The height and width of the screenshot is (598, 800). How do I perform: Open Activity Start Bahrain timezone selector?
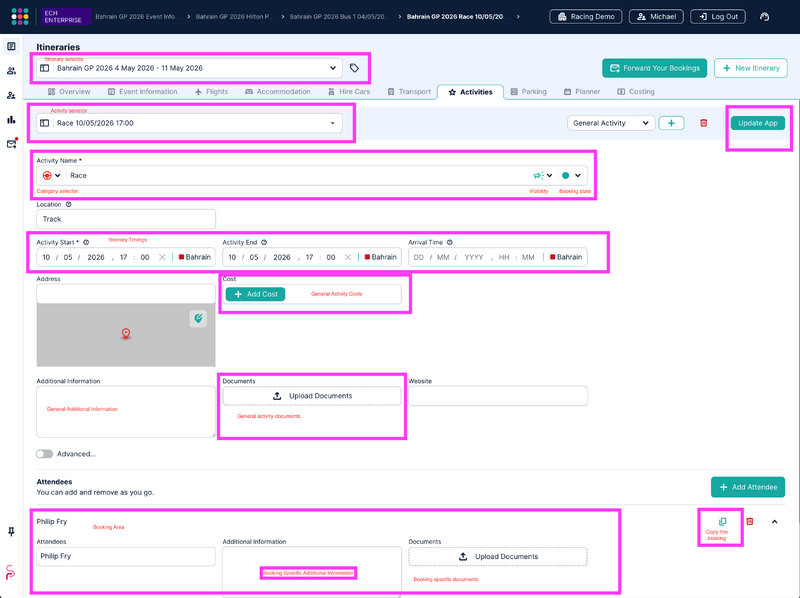[x=194, y=257]
